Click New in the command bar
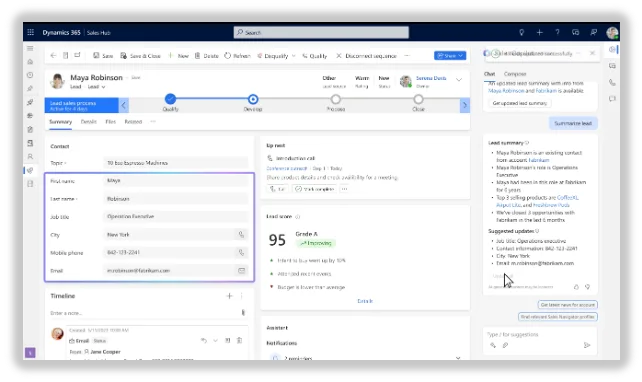Image resolution: width=642 pixels, height=382 pixels. tap(179, 56)
